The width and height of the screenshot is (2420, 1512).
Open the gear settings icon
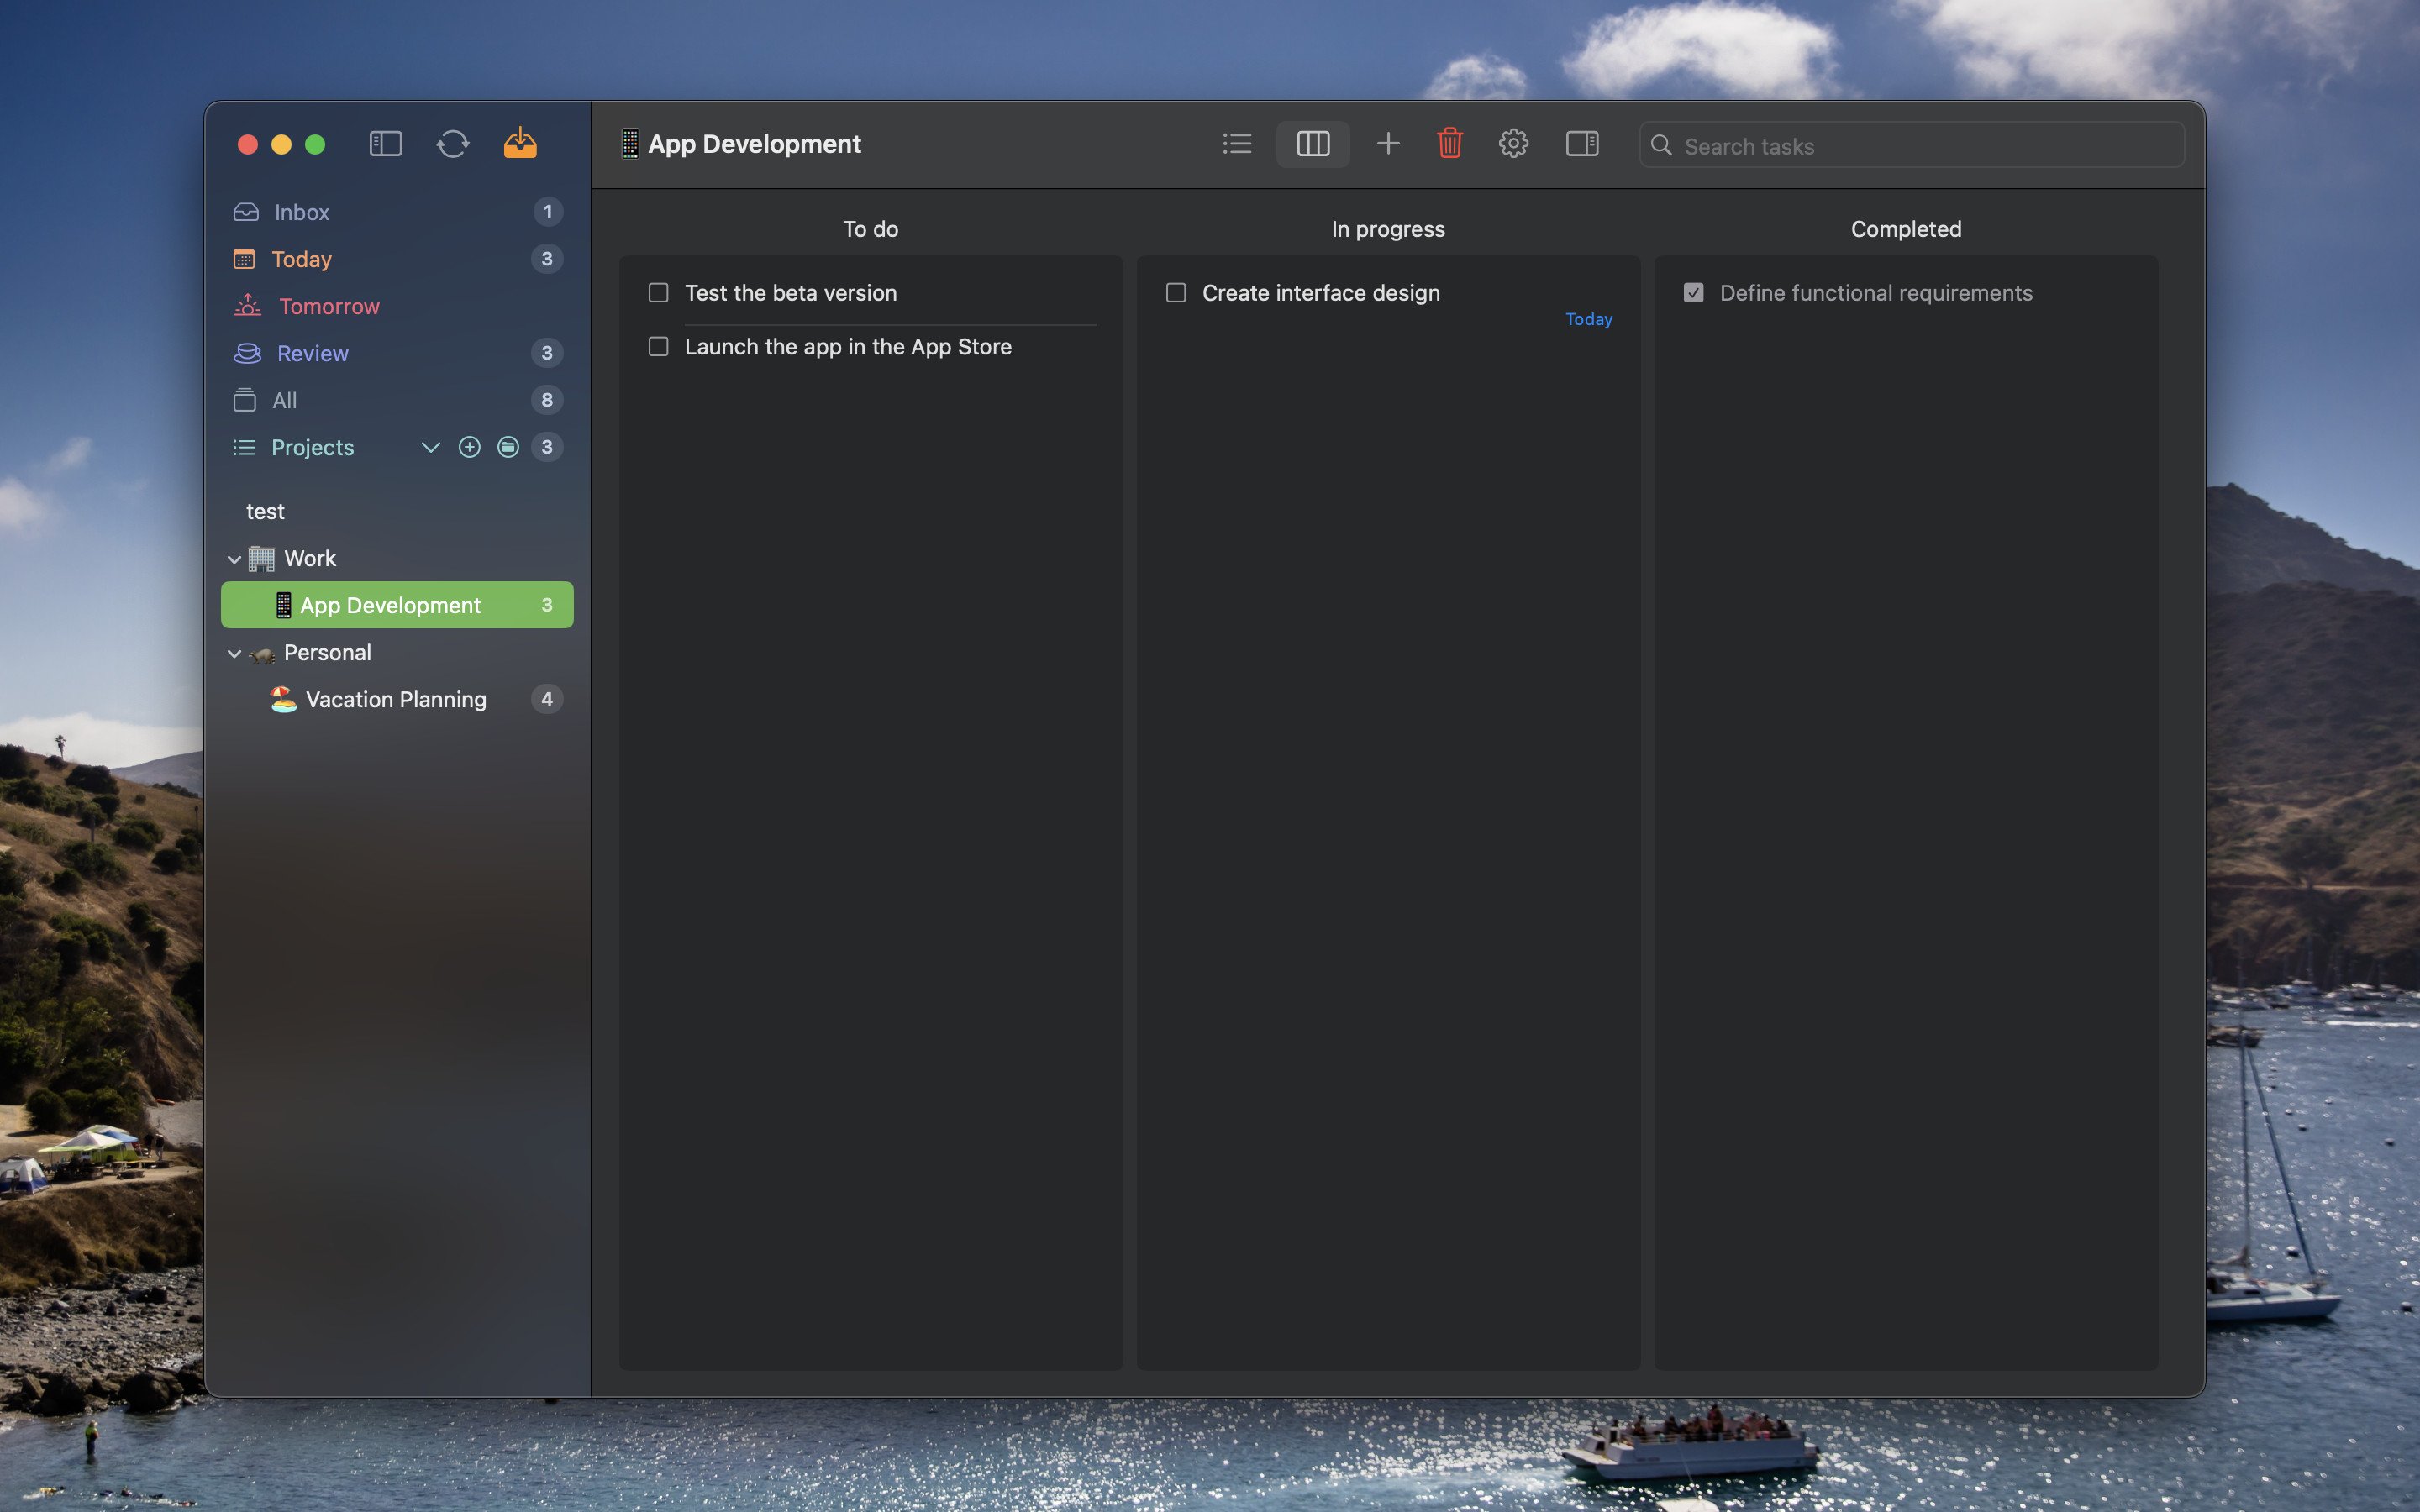tap(1513, 144)
